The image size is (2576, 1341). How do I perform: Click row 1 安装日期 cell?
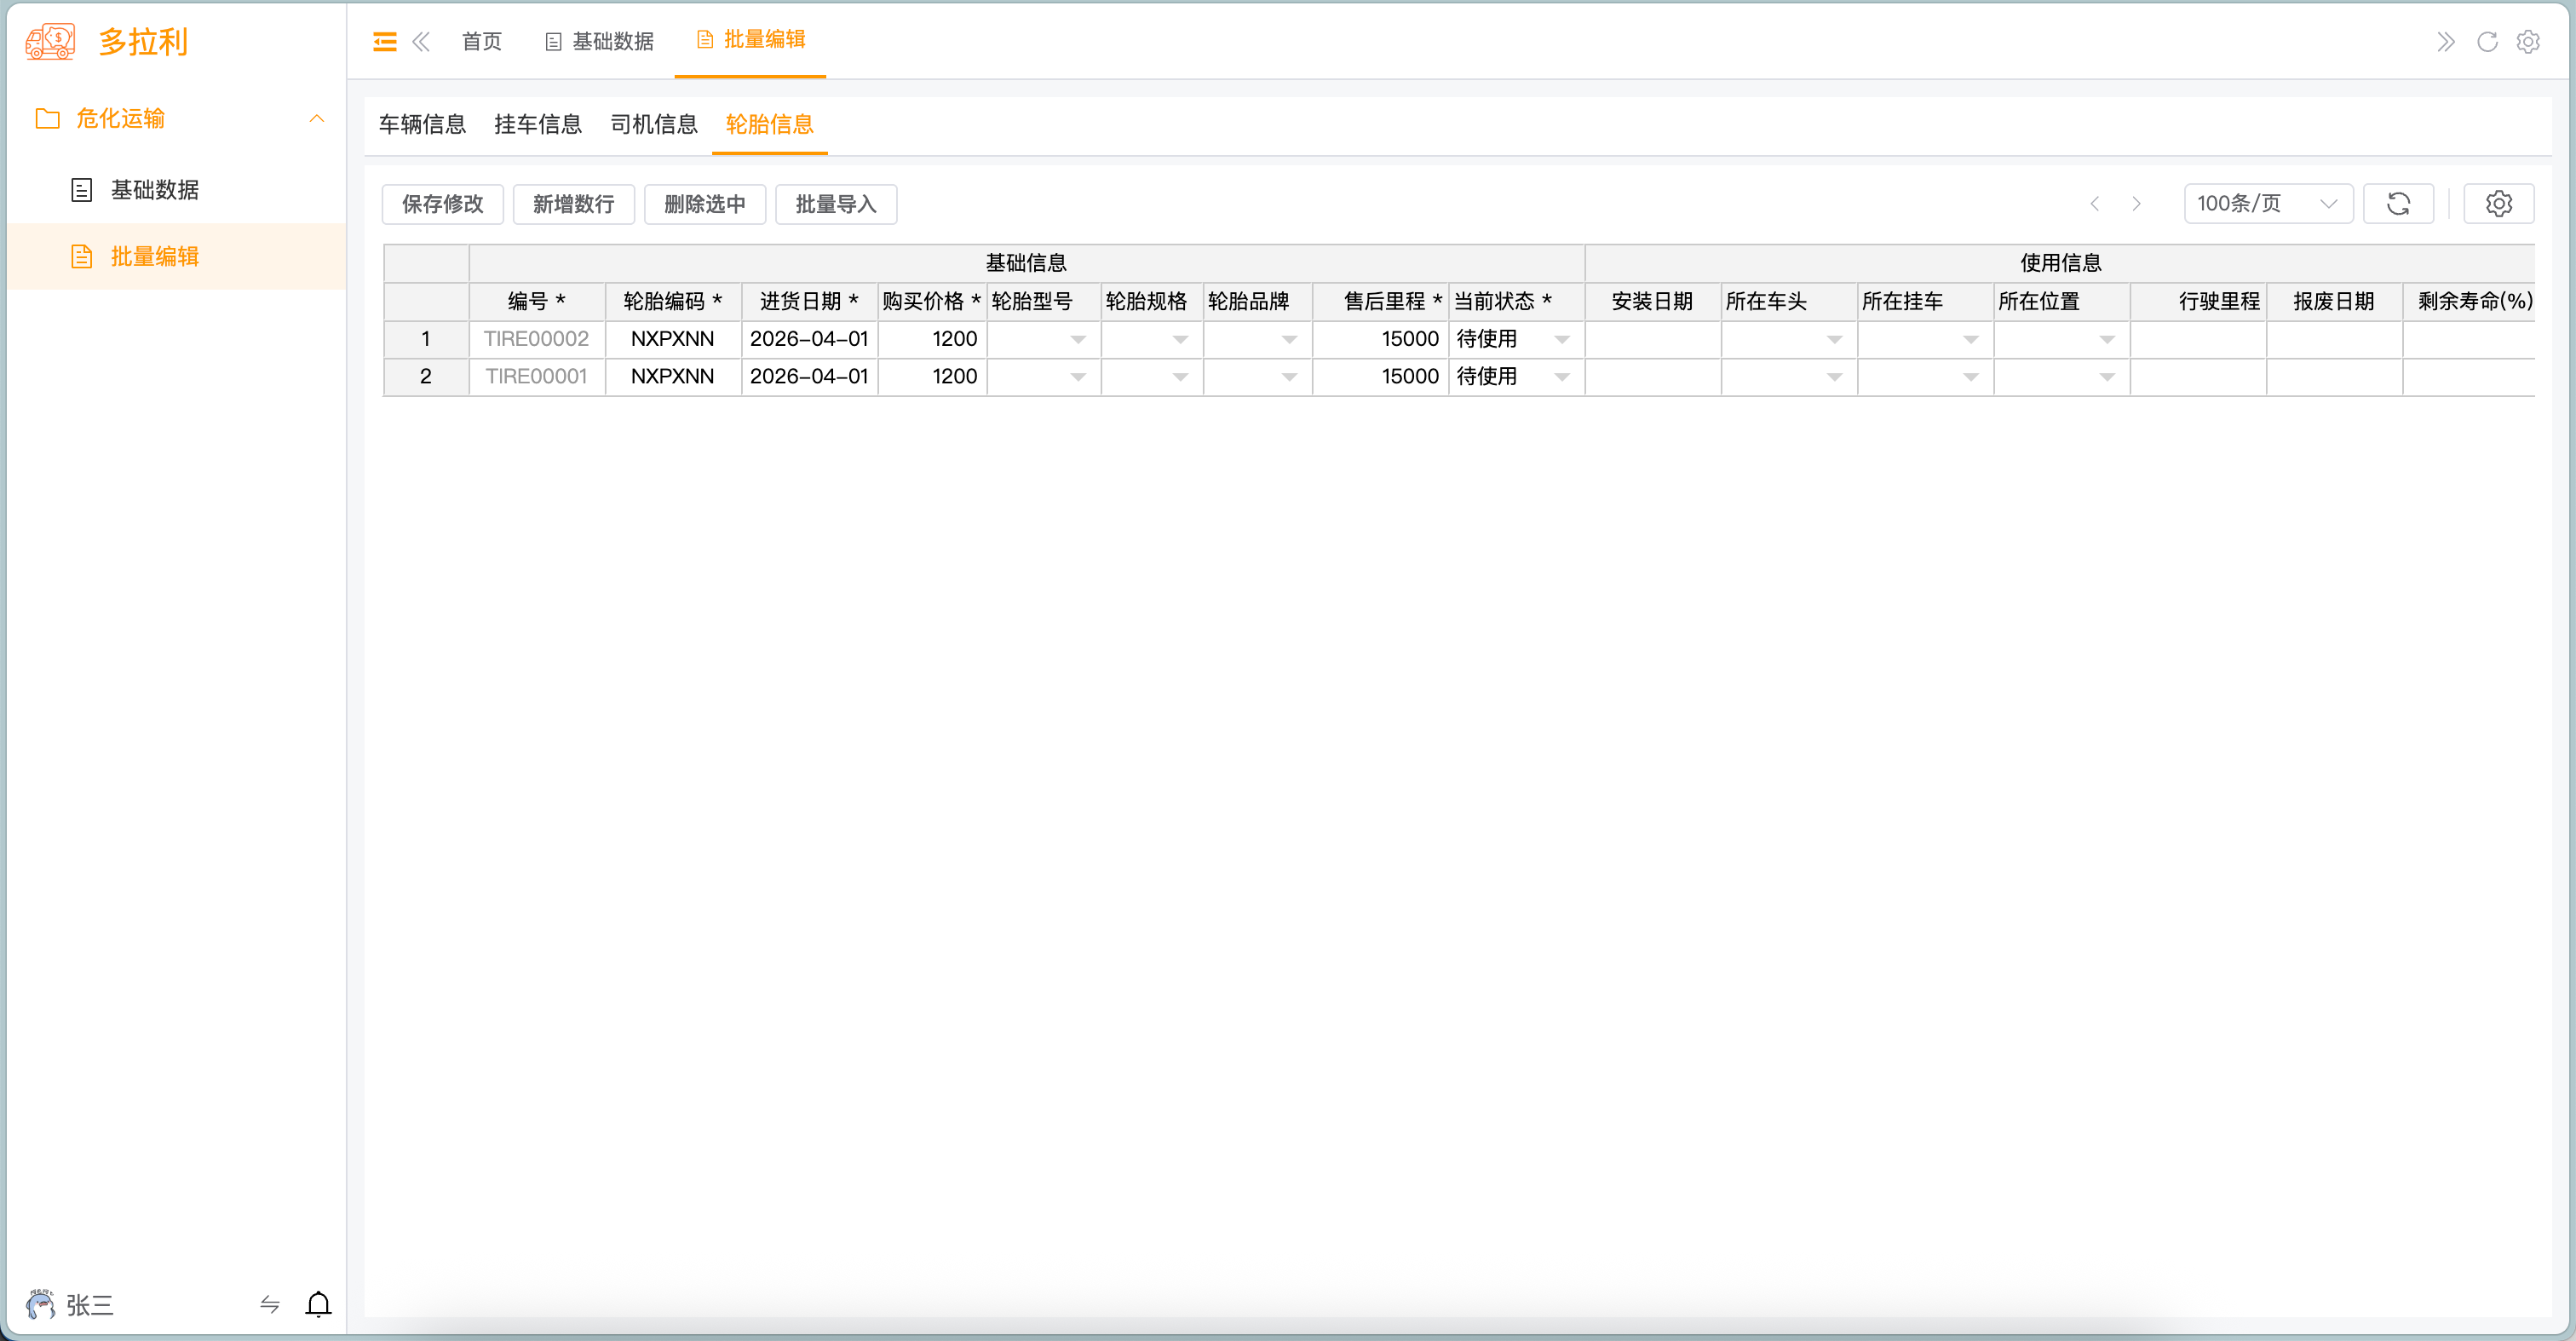1652,339
